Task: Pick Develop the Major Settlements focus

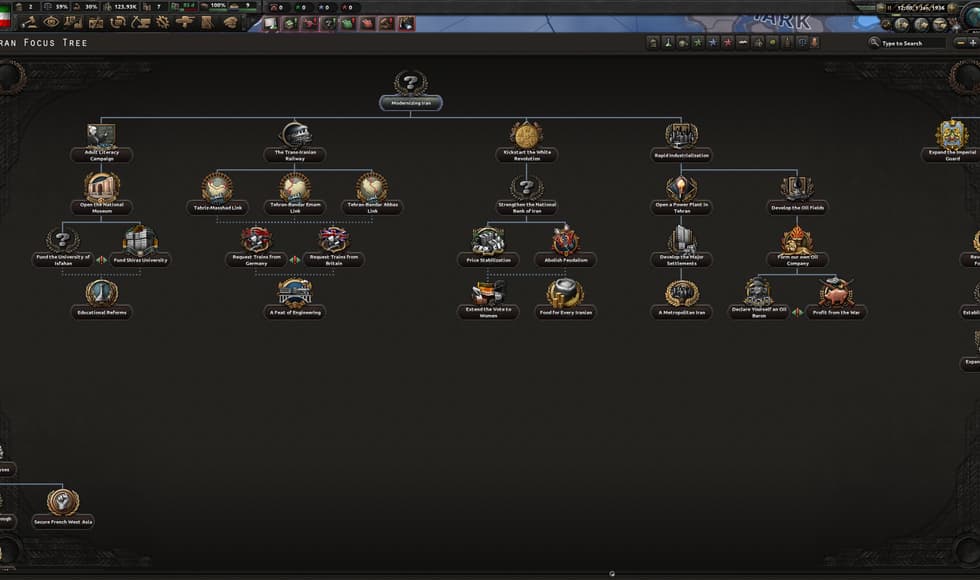Action: 681,248
